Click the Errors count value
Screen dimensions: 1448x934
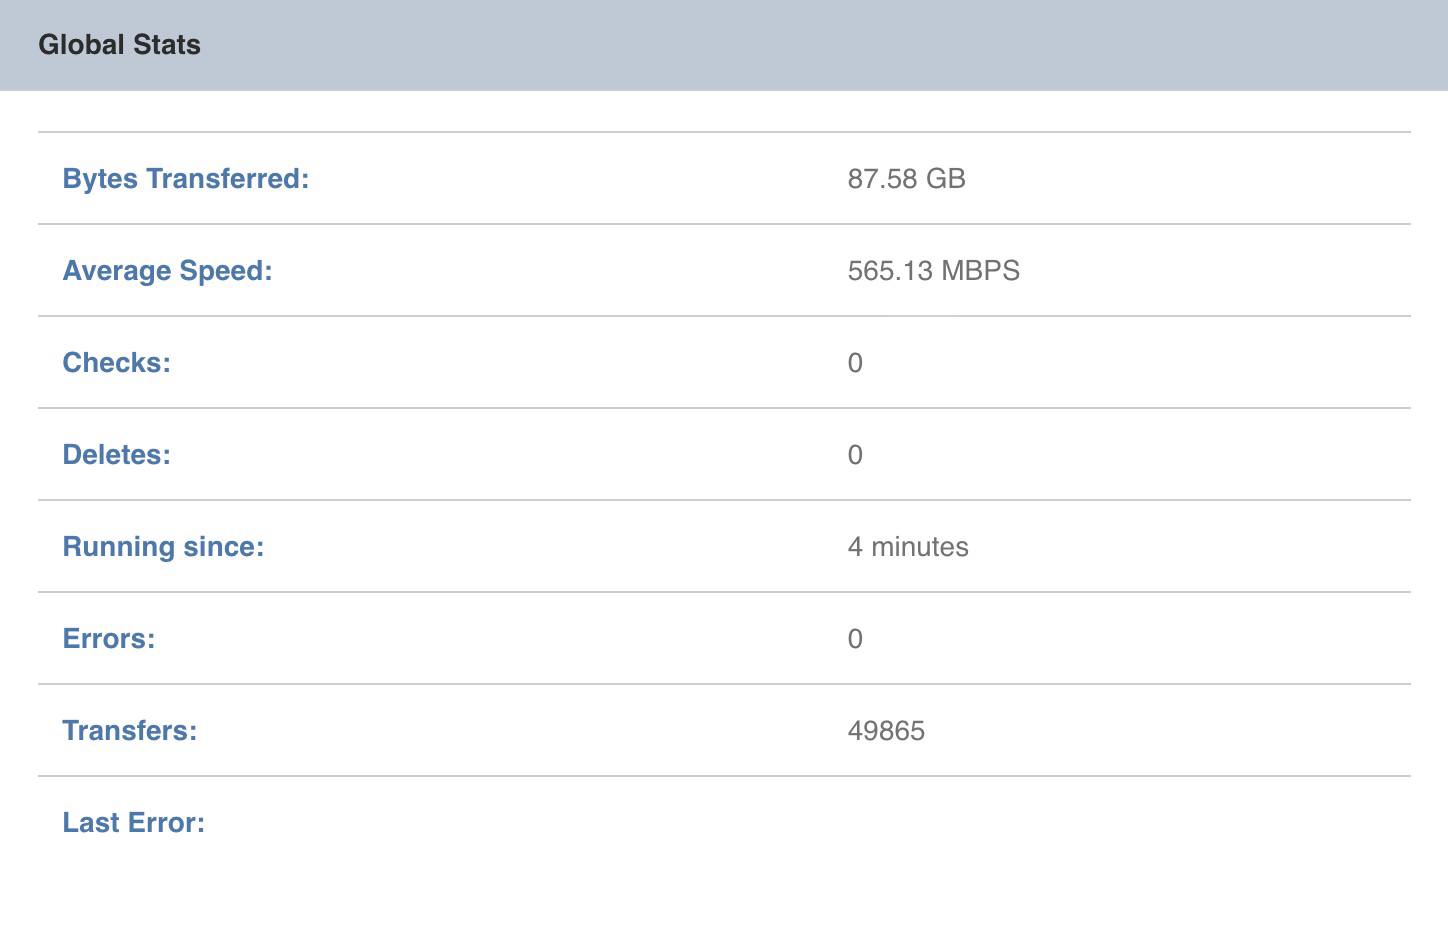pos(855,639)
